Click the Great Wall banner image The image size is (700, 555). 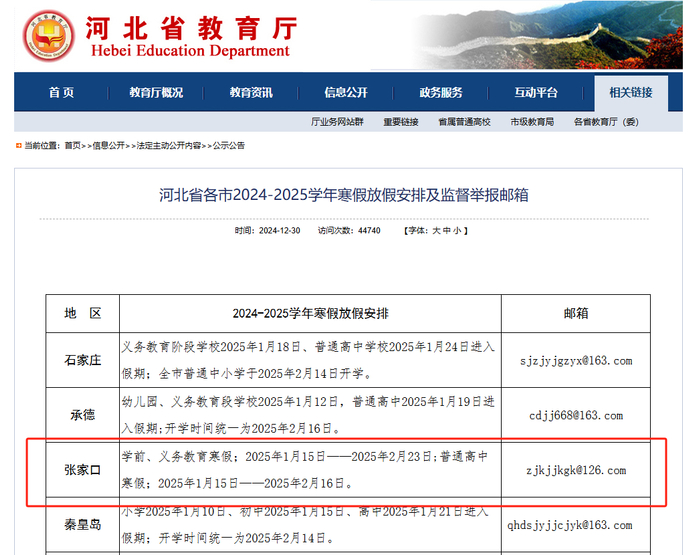547,35
